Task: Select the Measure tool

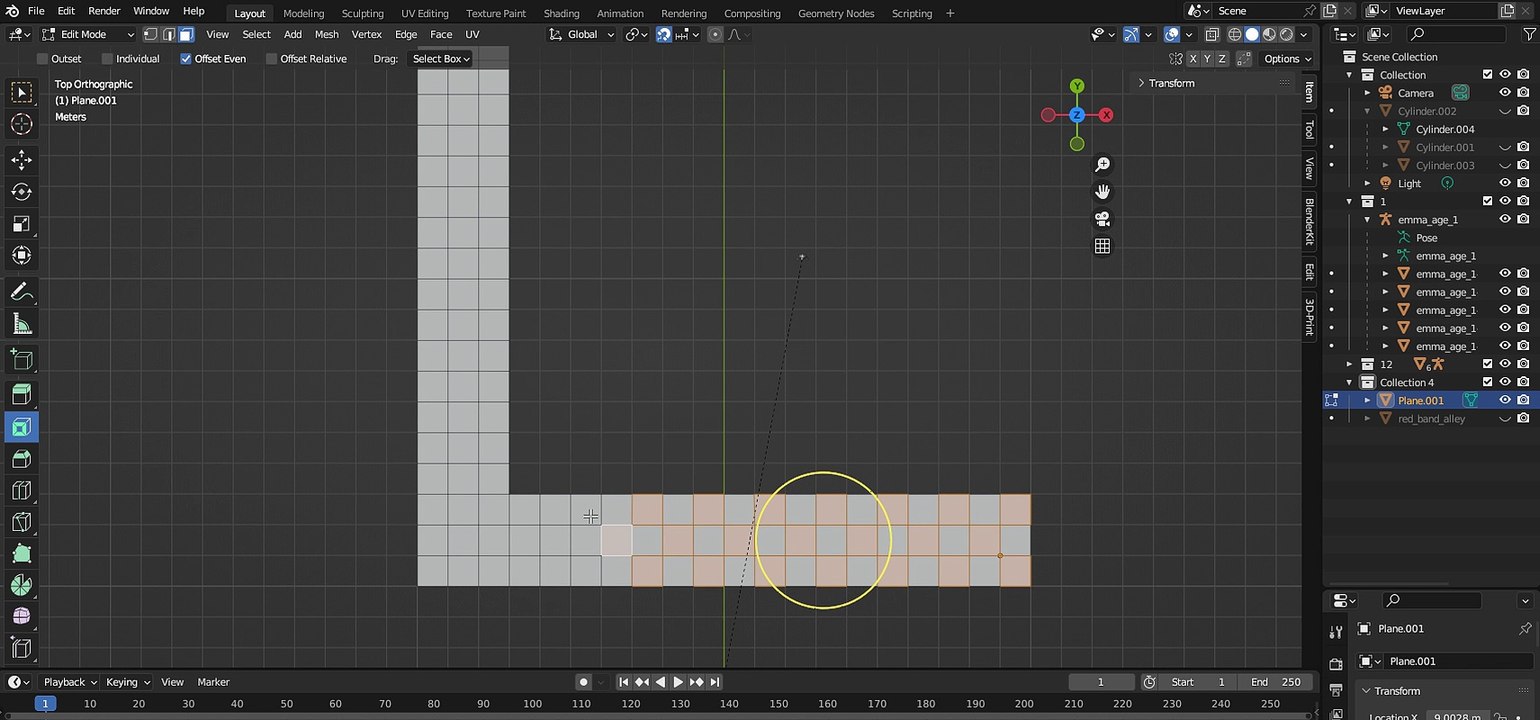Action: point(21,324)
